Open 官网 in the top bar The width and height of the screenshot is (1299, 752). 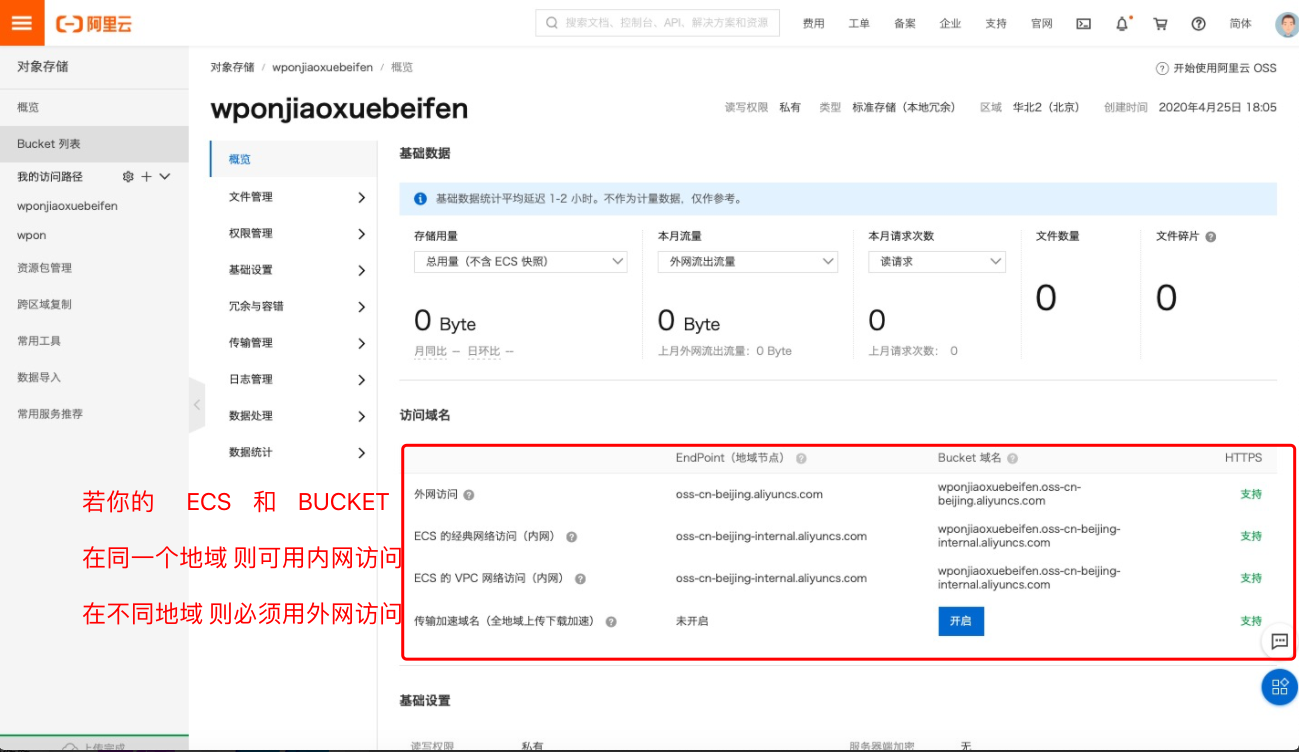click(x=1041, y=24)
